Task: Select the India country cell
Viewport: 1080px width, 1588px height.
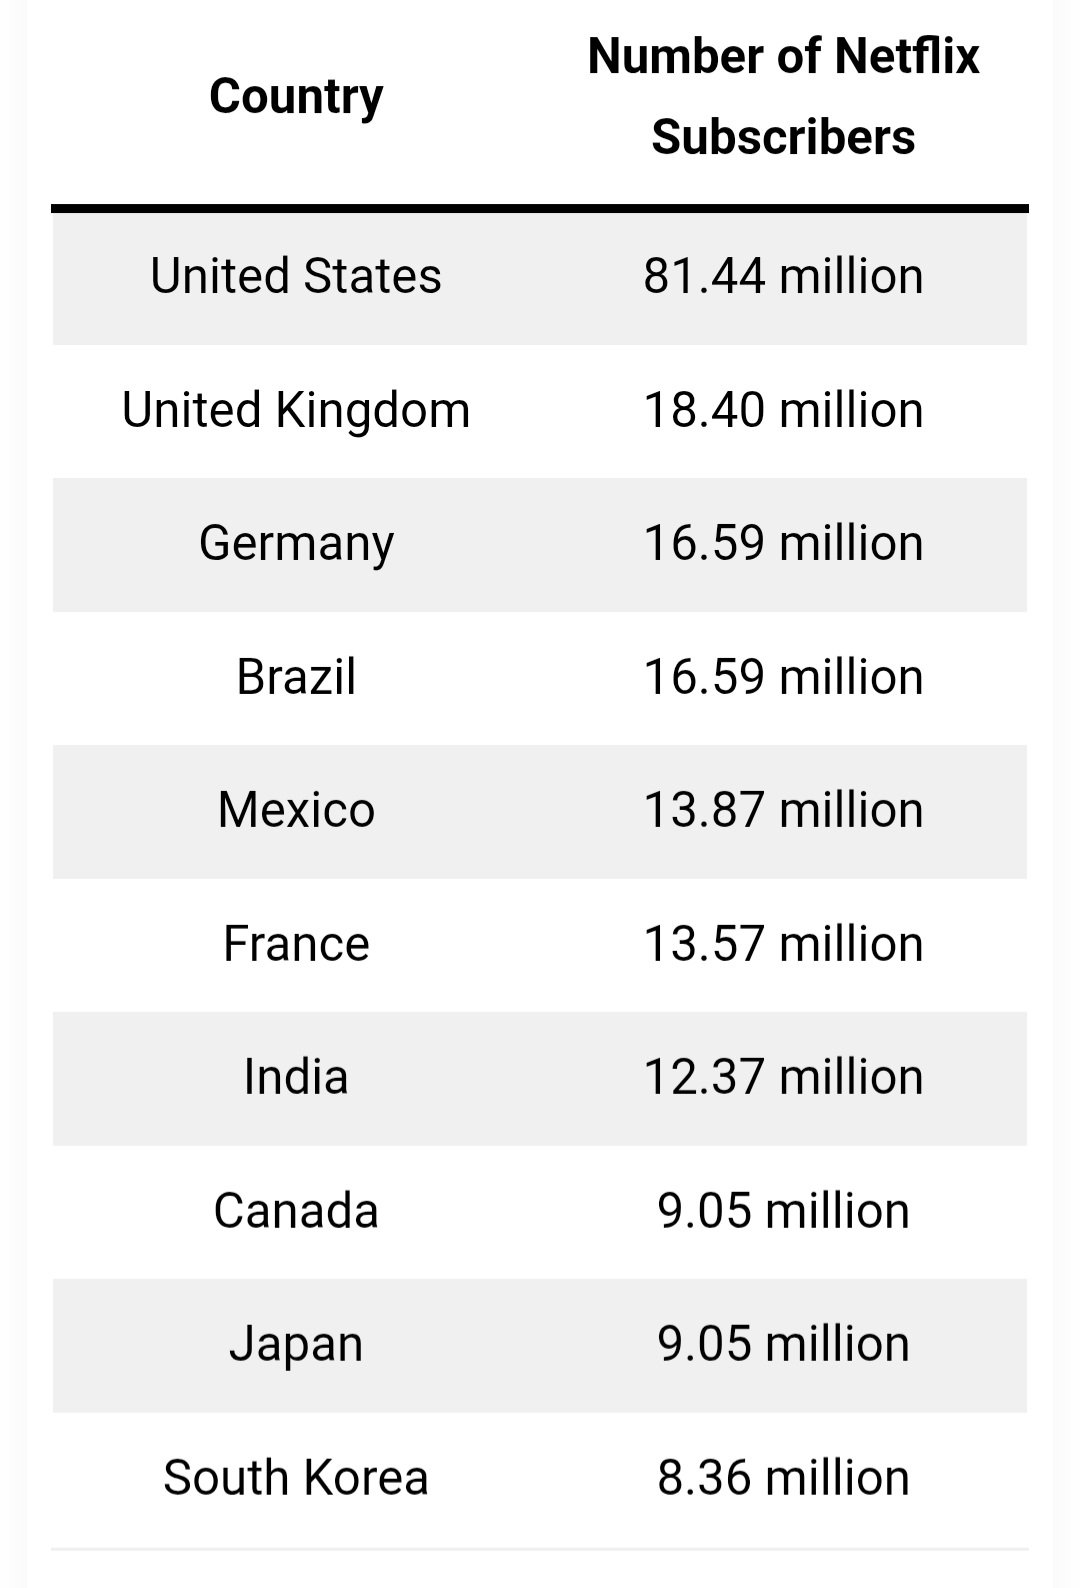Action: 296,1077
